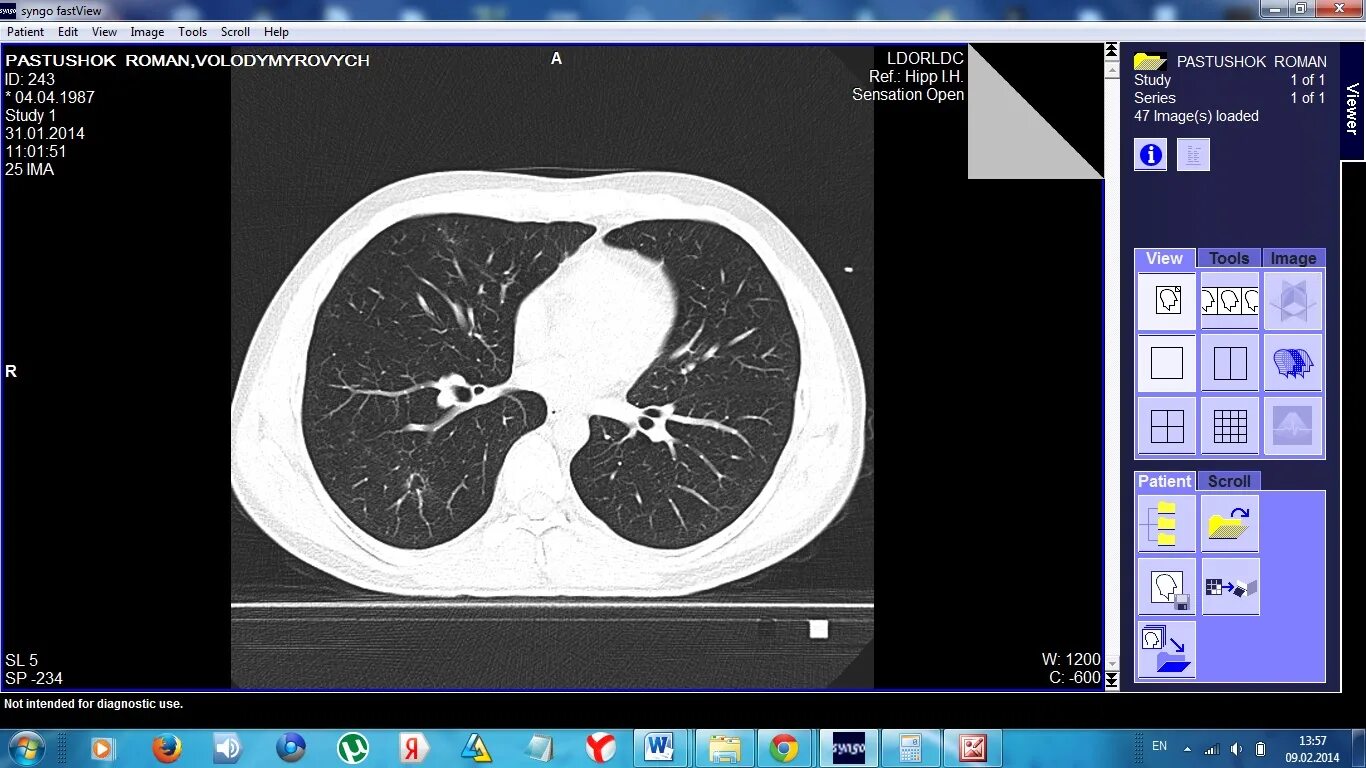
Task: Click the open folder with arrow icon
Action: click(x=1230, y=523)
